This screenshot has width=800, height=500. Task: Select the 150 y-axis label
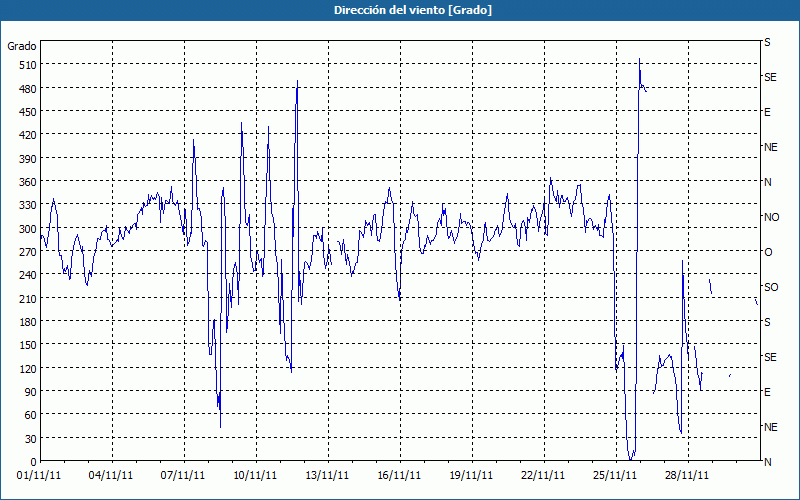point(28,345)
